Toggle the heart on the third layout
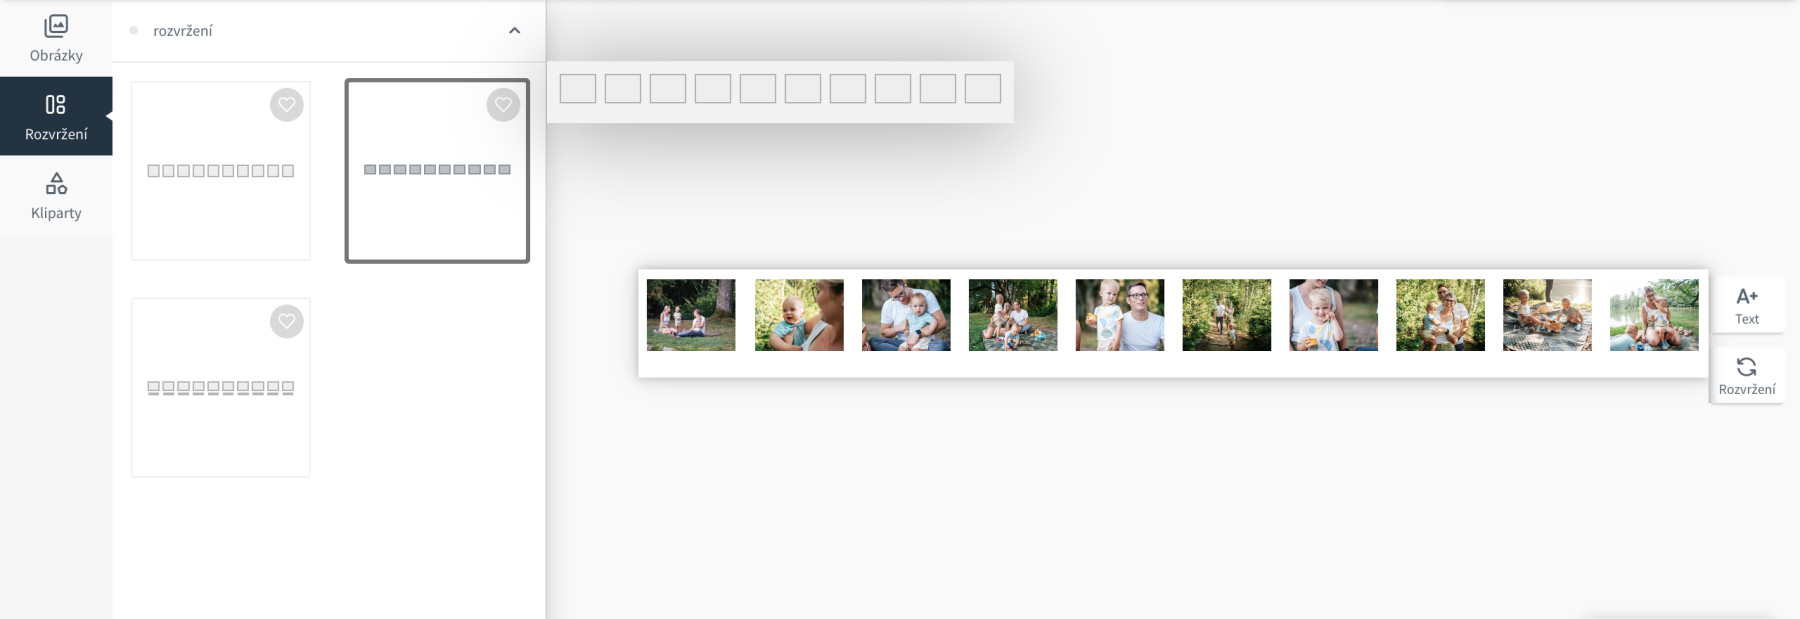The image size is (1800, 619). [287, 321]
